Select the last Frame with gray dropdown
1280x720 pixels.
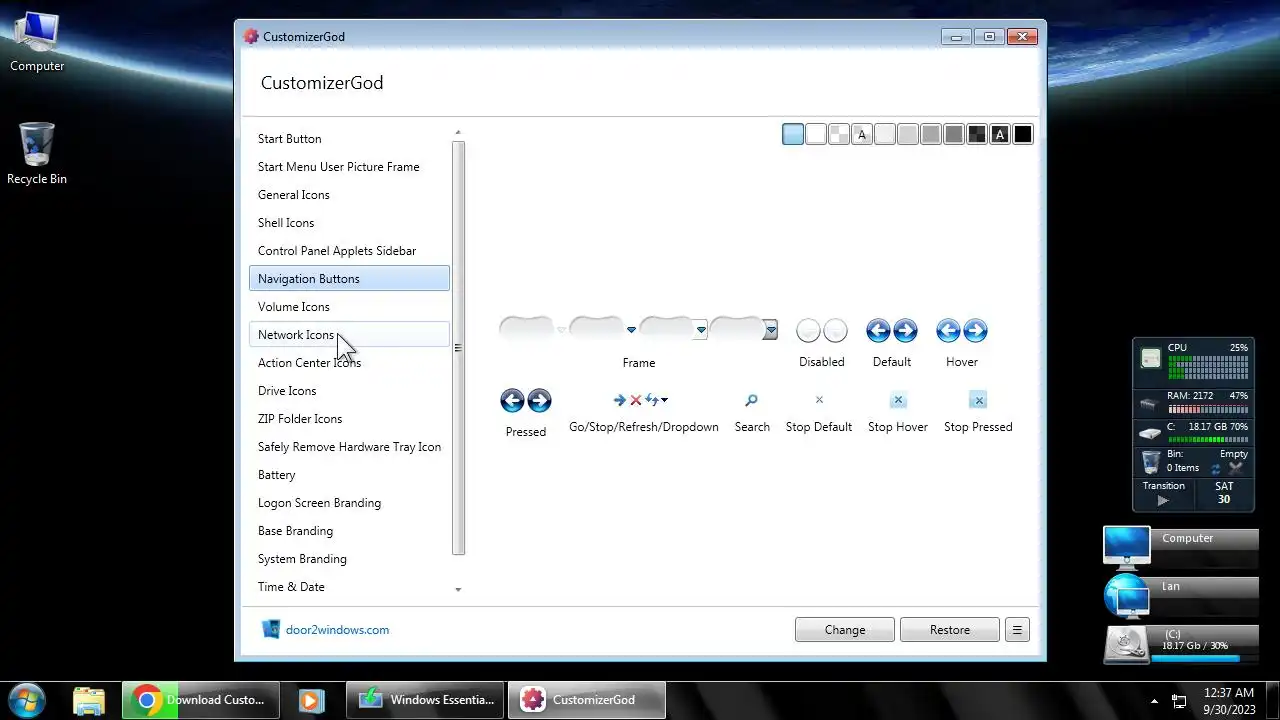(x=744, y=329)
